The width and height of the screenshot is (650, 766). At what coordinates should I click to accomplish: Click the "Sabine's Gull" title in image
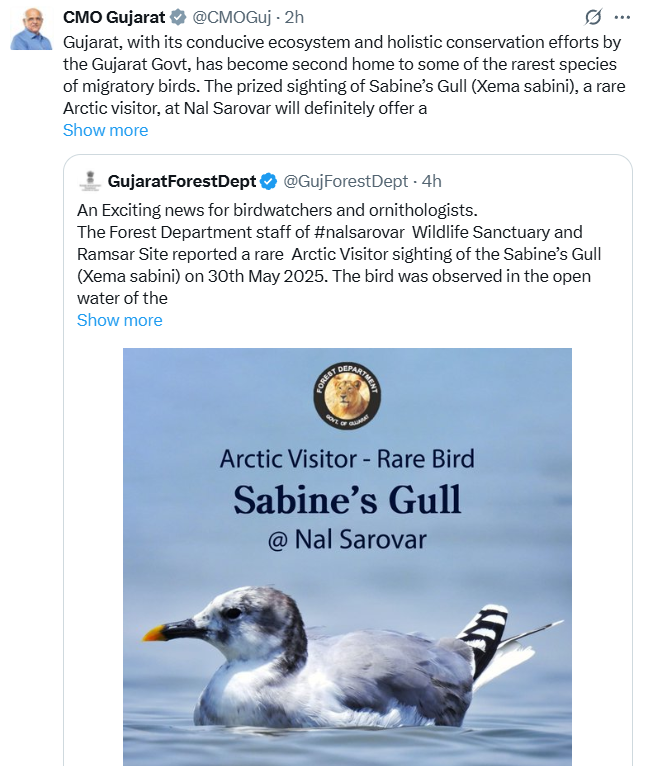coord(347,500)
